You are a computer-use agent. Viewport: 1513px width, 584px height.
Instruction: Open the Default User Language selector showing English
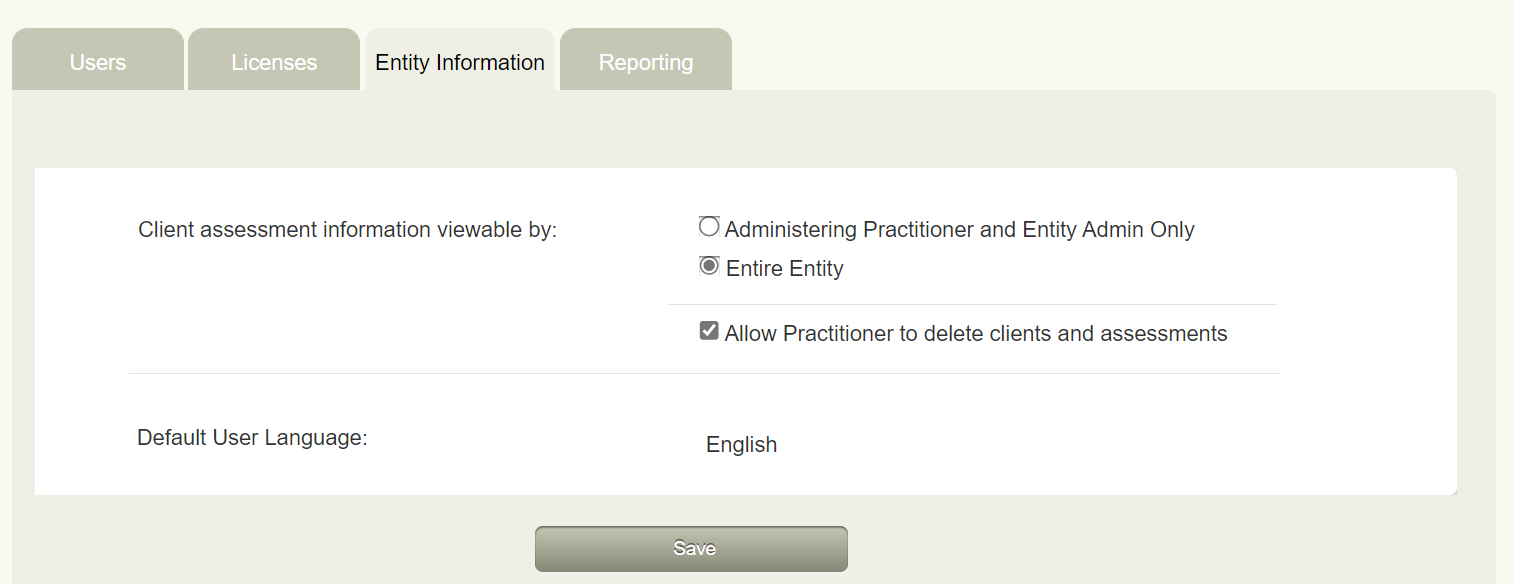[741, 444]
